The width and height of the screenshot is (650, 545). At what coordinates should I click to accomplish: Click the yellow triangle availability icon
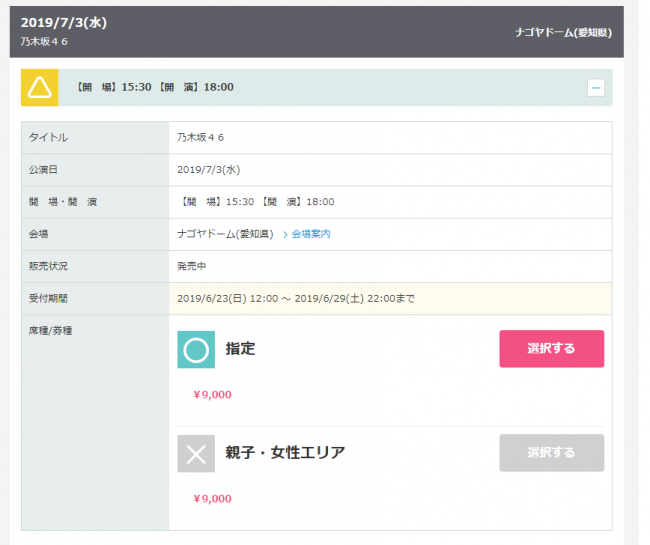pyautogui.click(x=40, y=87)
